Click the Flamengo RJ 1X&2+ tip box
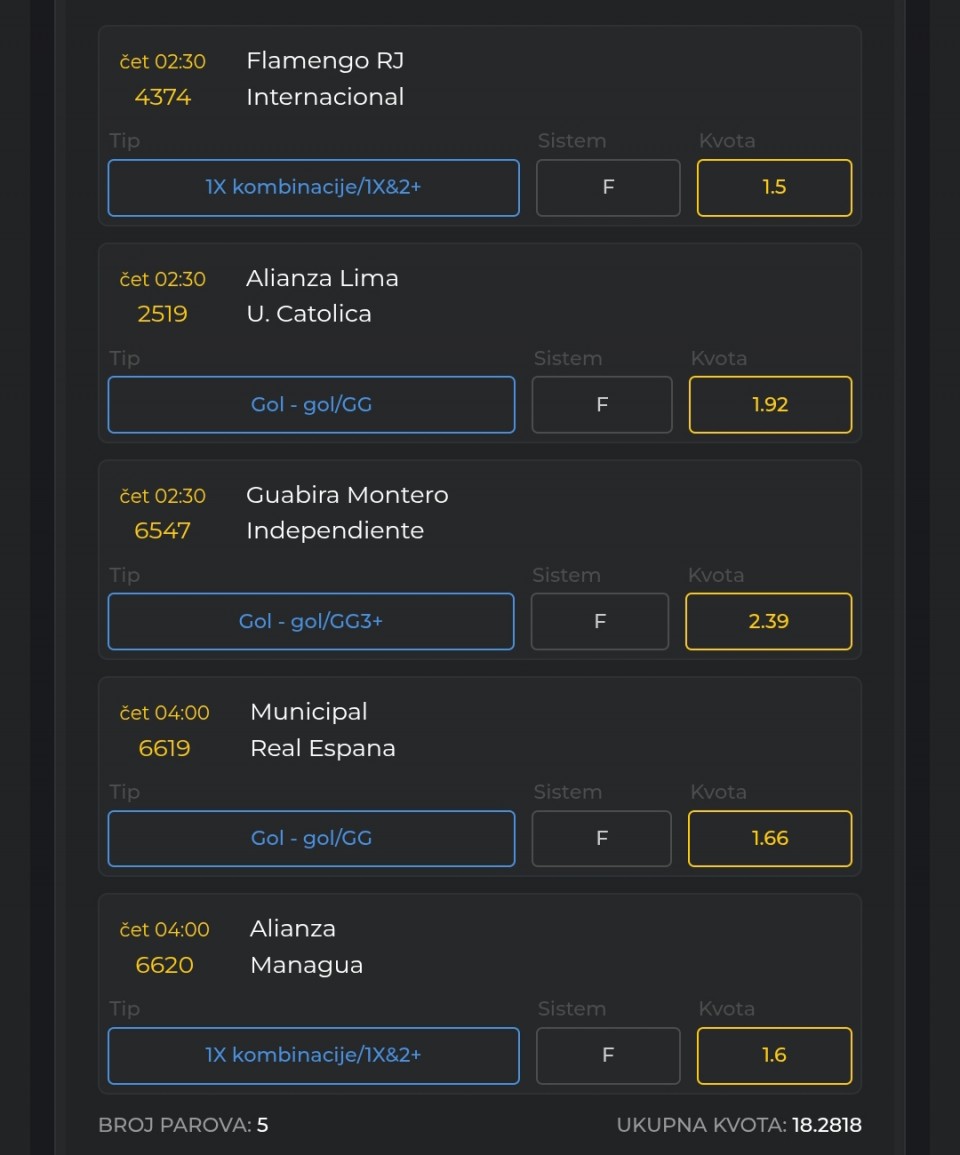This screenshot has width=960, height=1155. (x=313, y=188)
